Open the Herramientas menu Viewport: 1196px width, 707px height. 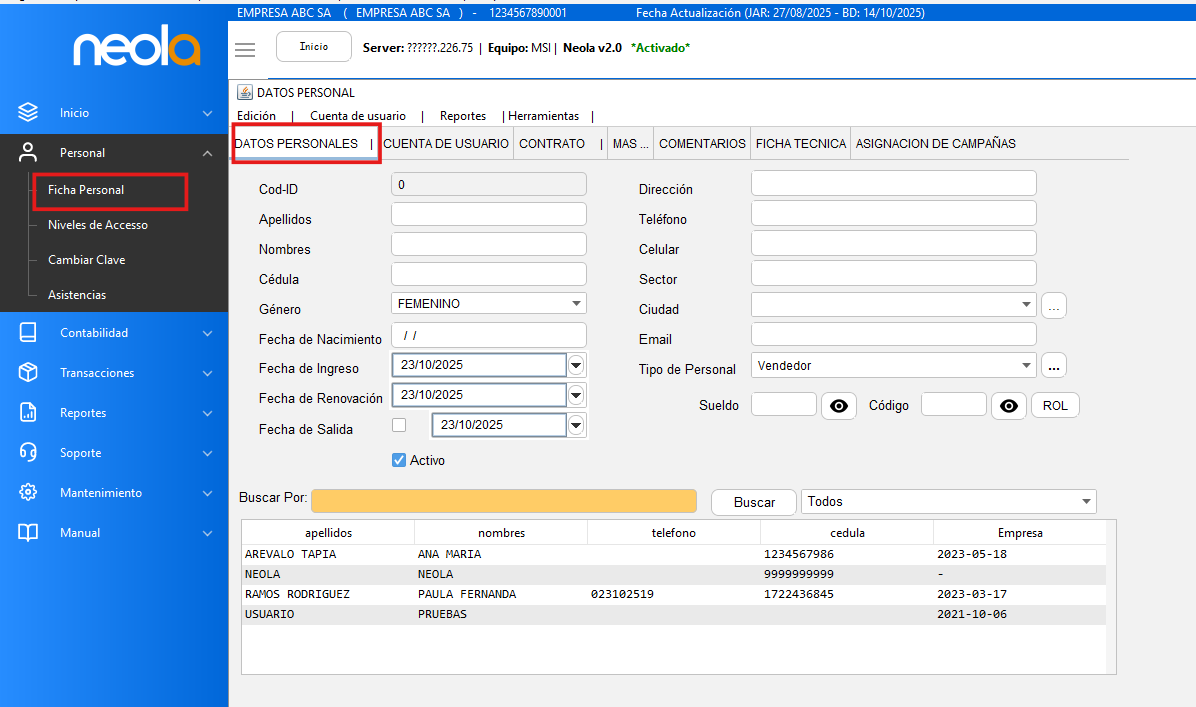543,116
